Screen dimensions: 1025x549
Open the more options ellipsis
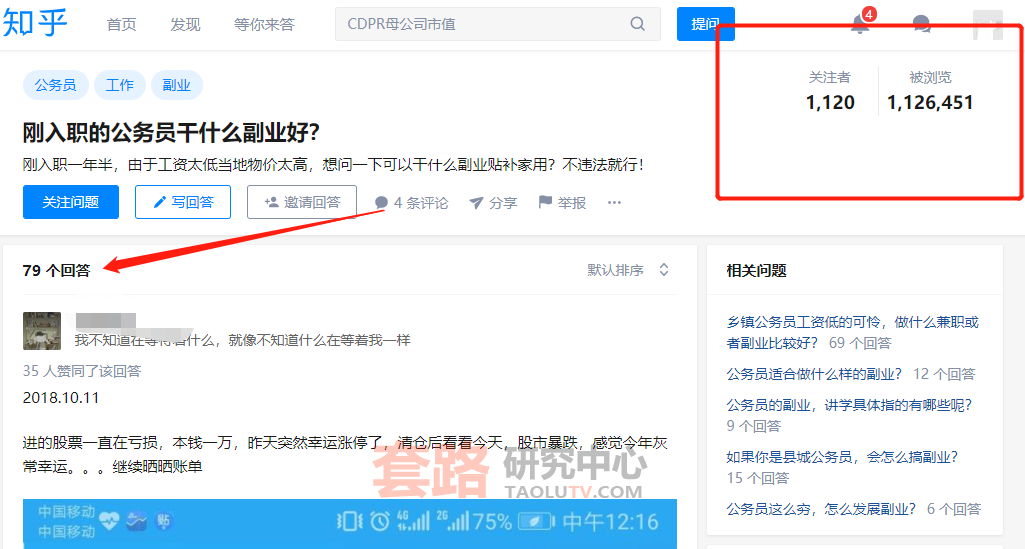click(x=614, y=203)
